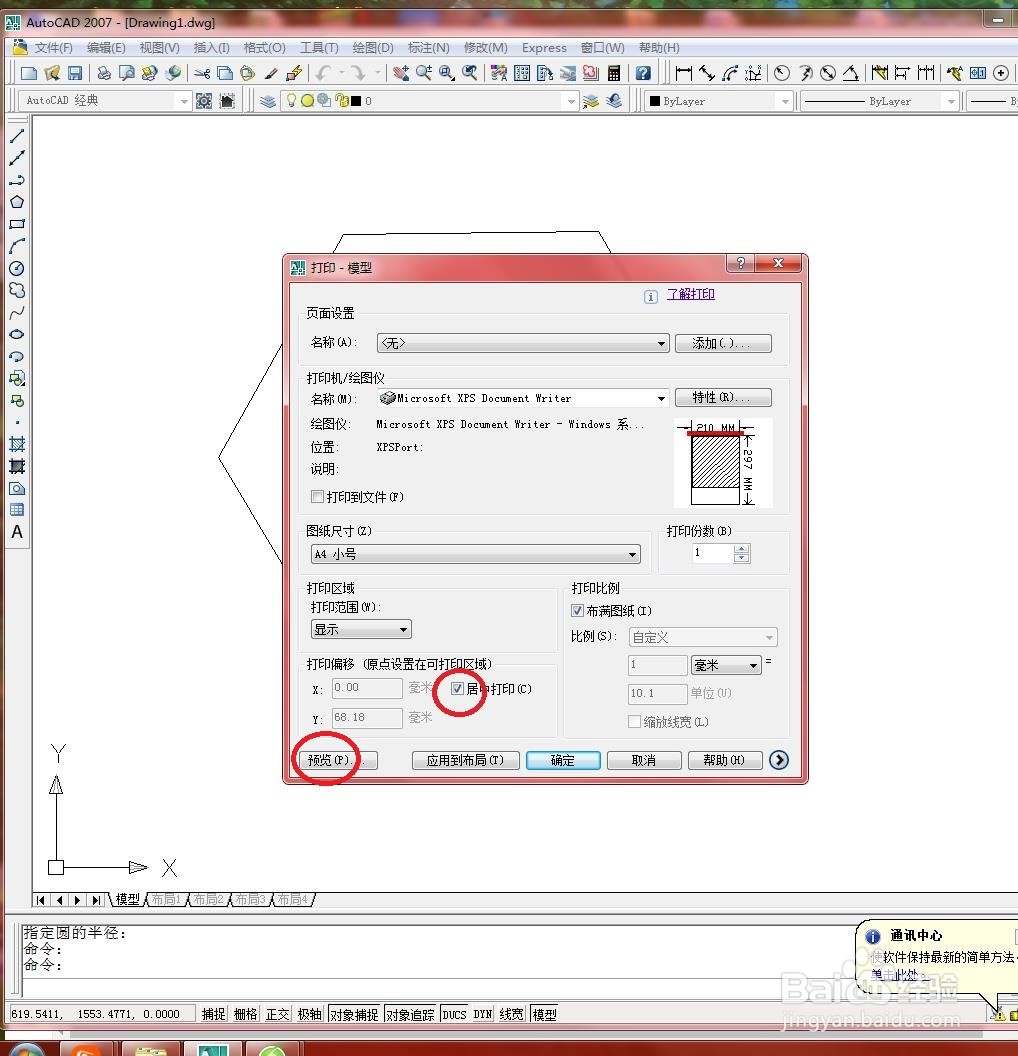Switch to the 布局1 layout tab
The height and width of the screenshot is (1056, 1018).
click(x=166, y=899)
